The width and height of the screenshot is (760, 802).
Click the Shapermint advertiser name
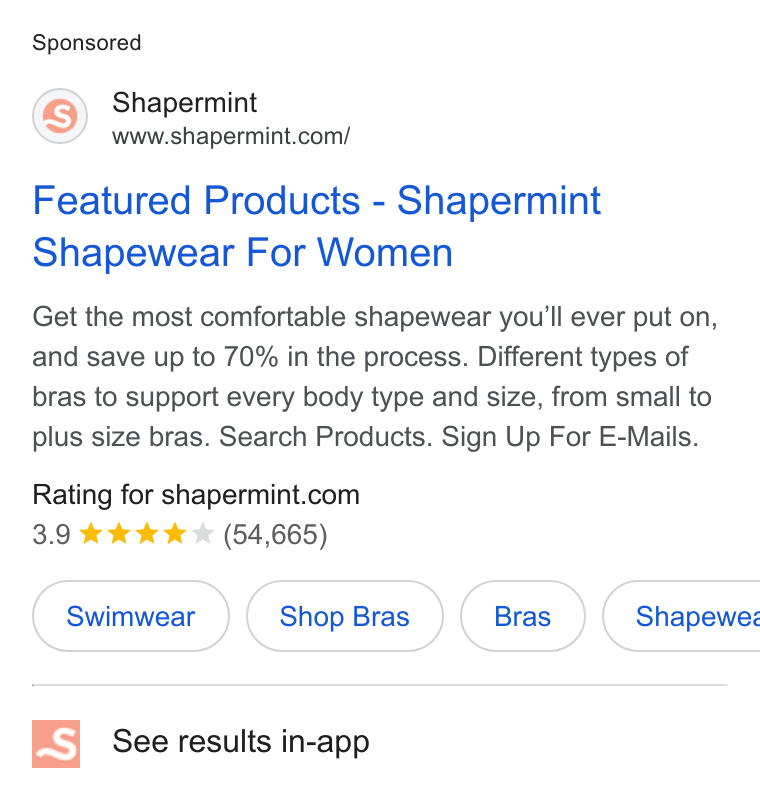(184, 102)
